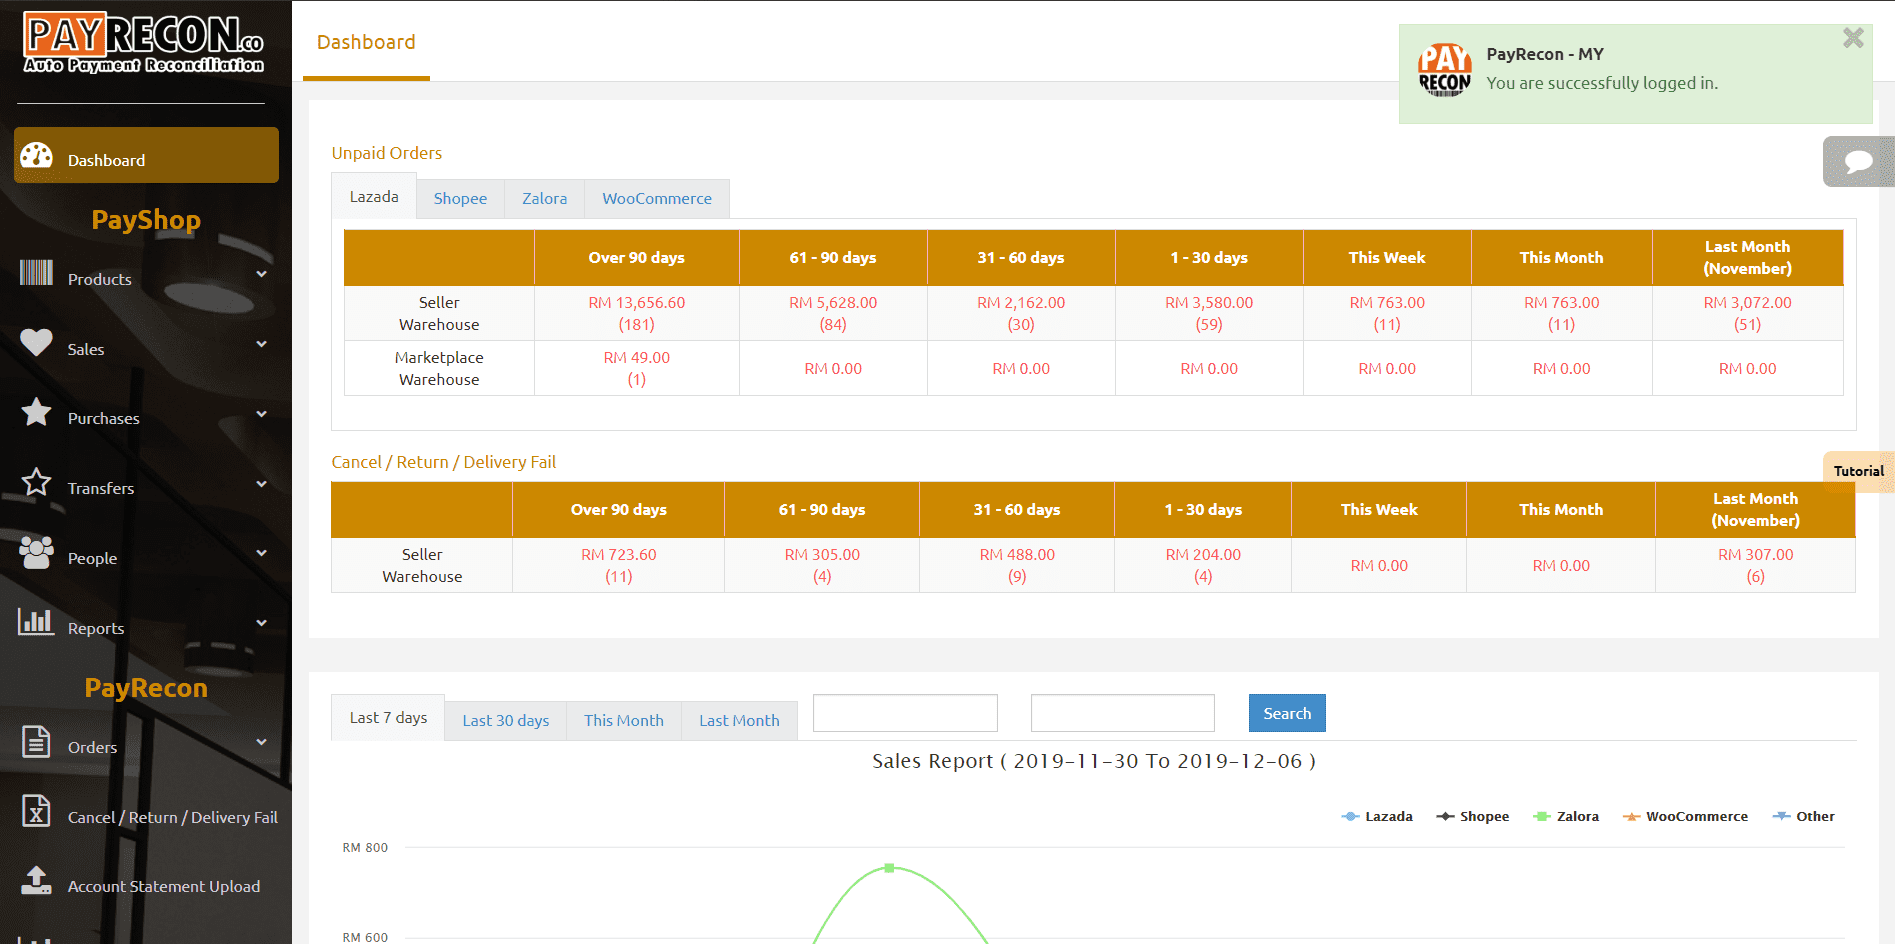The width and height of the screenshot is (1895, 944).
Task: Open the Dashboard page tab at top
Action: pos(366,43)
